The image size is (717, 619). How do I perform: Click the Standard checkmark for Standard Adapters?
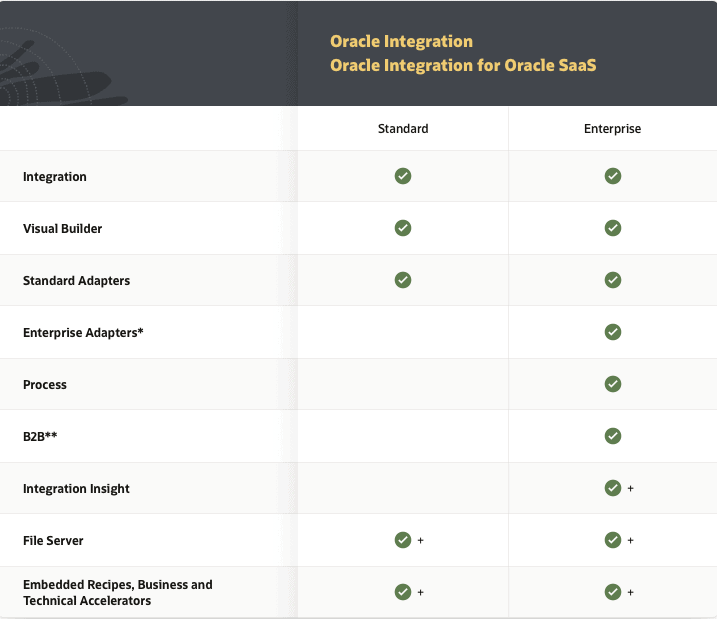coord(403,280)
